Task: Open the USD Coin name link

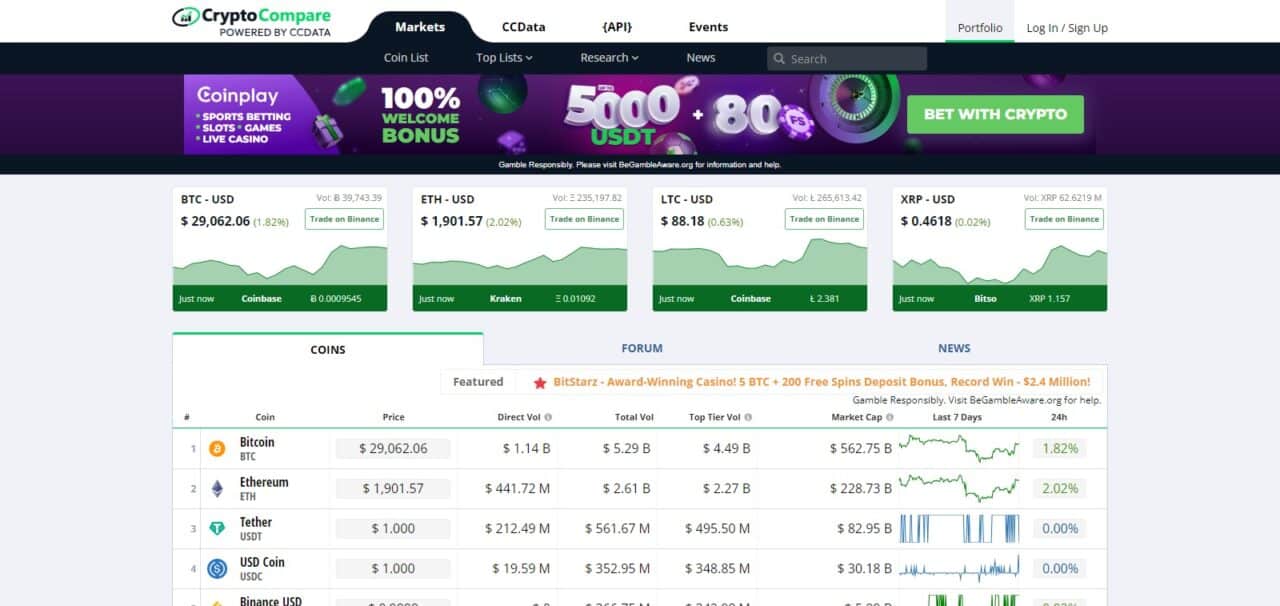Action: [262, 562]
